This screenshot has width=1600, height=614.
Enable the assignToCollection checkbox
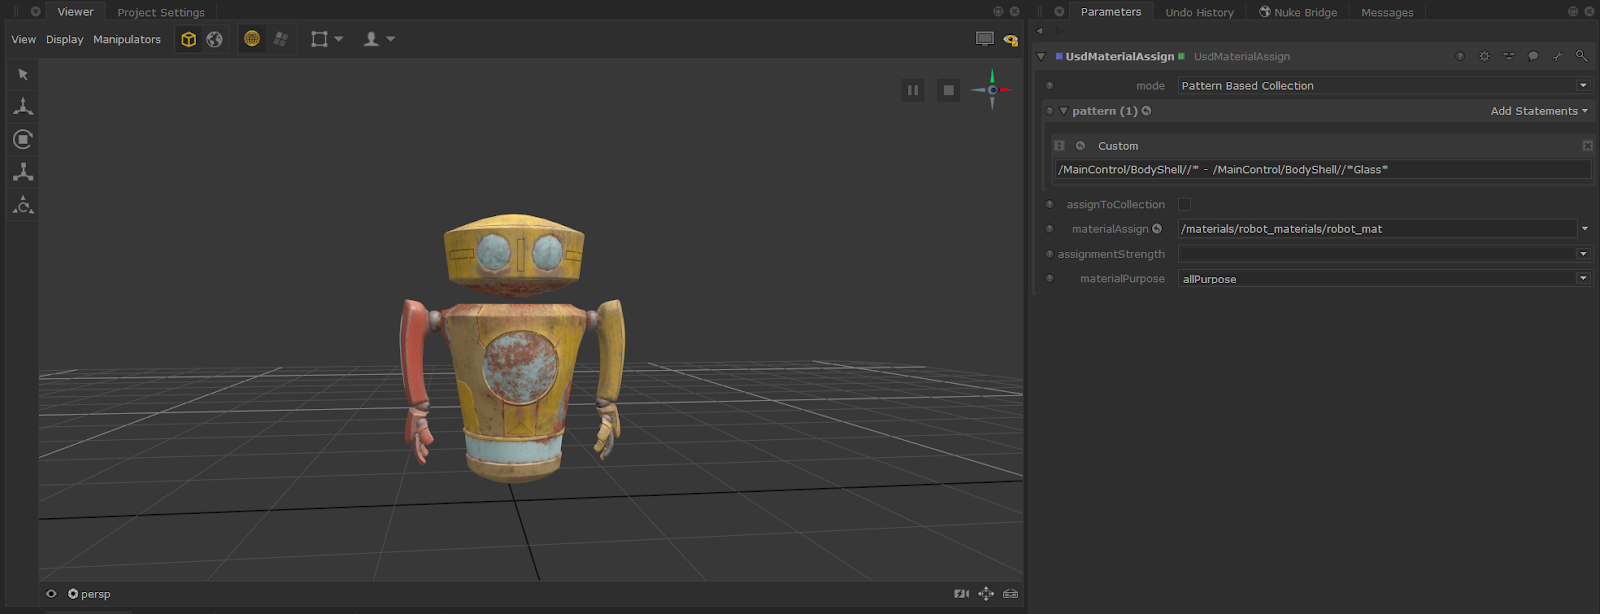point(1184,204)
